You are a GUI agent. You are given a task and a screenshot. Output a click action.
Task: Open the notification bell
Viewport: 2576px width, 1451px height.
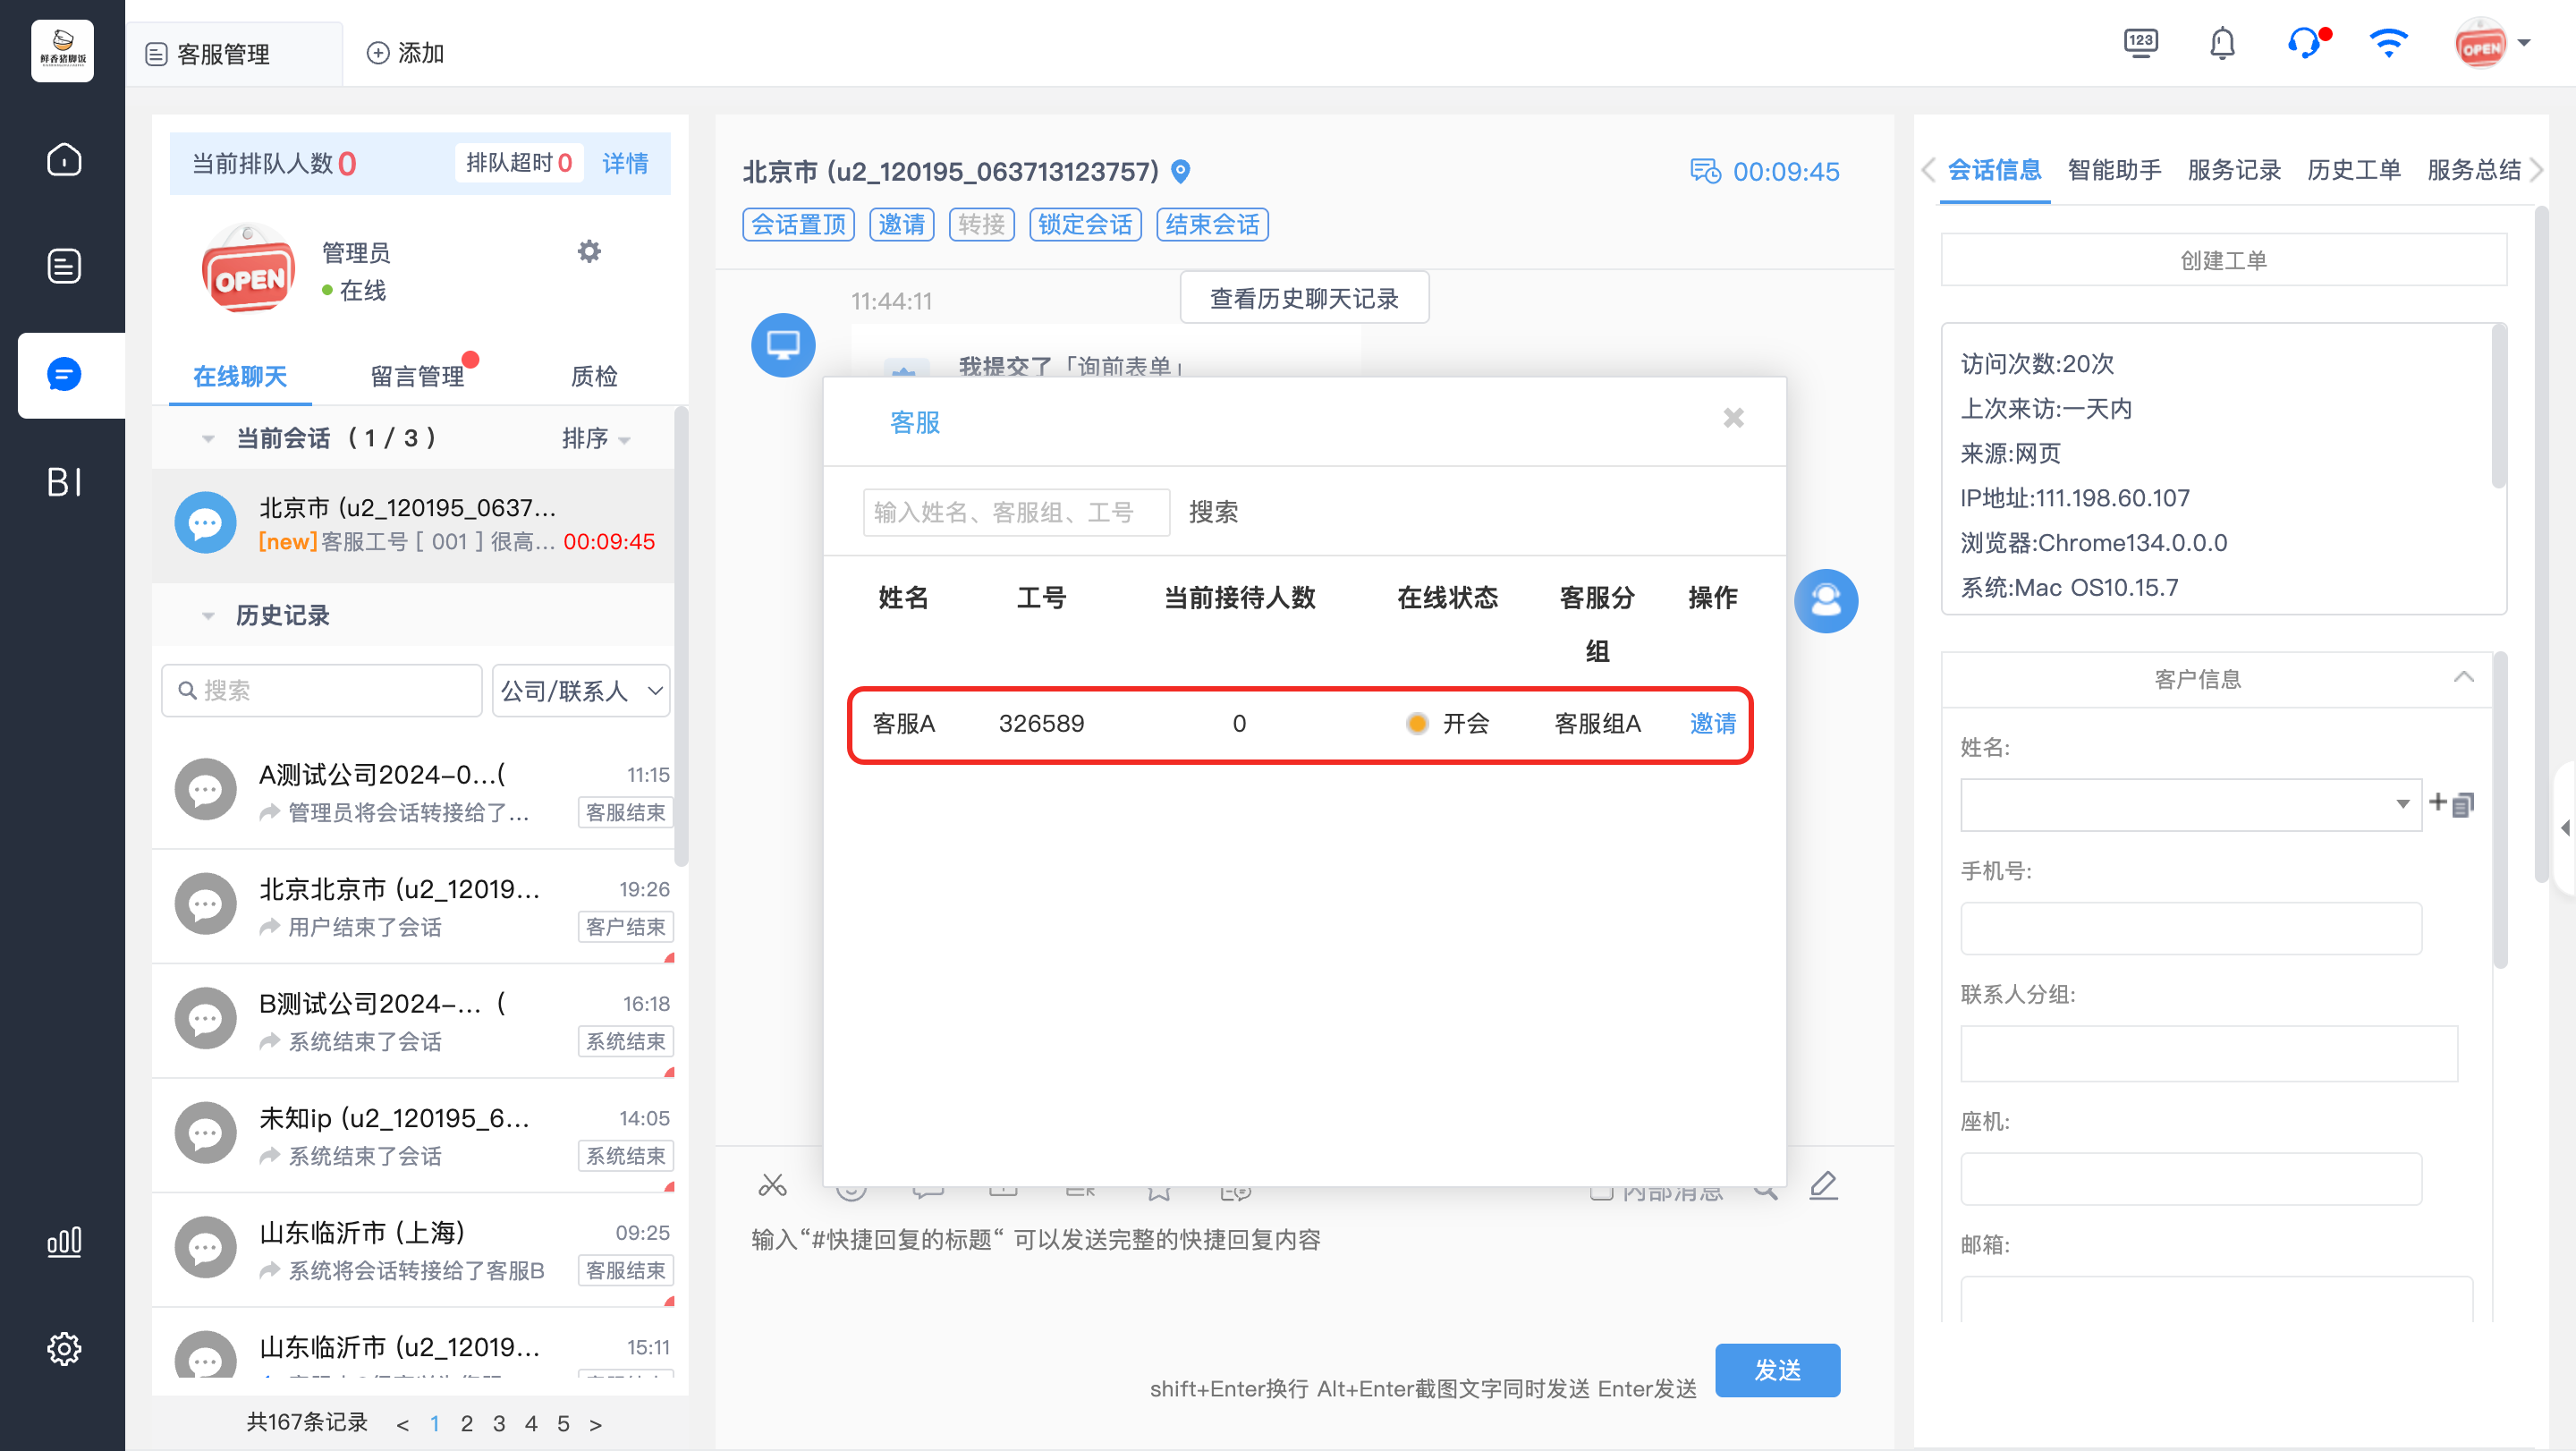point(2222,44)
